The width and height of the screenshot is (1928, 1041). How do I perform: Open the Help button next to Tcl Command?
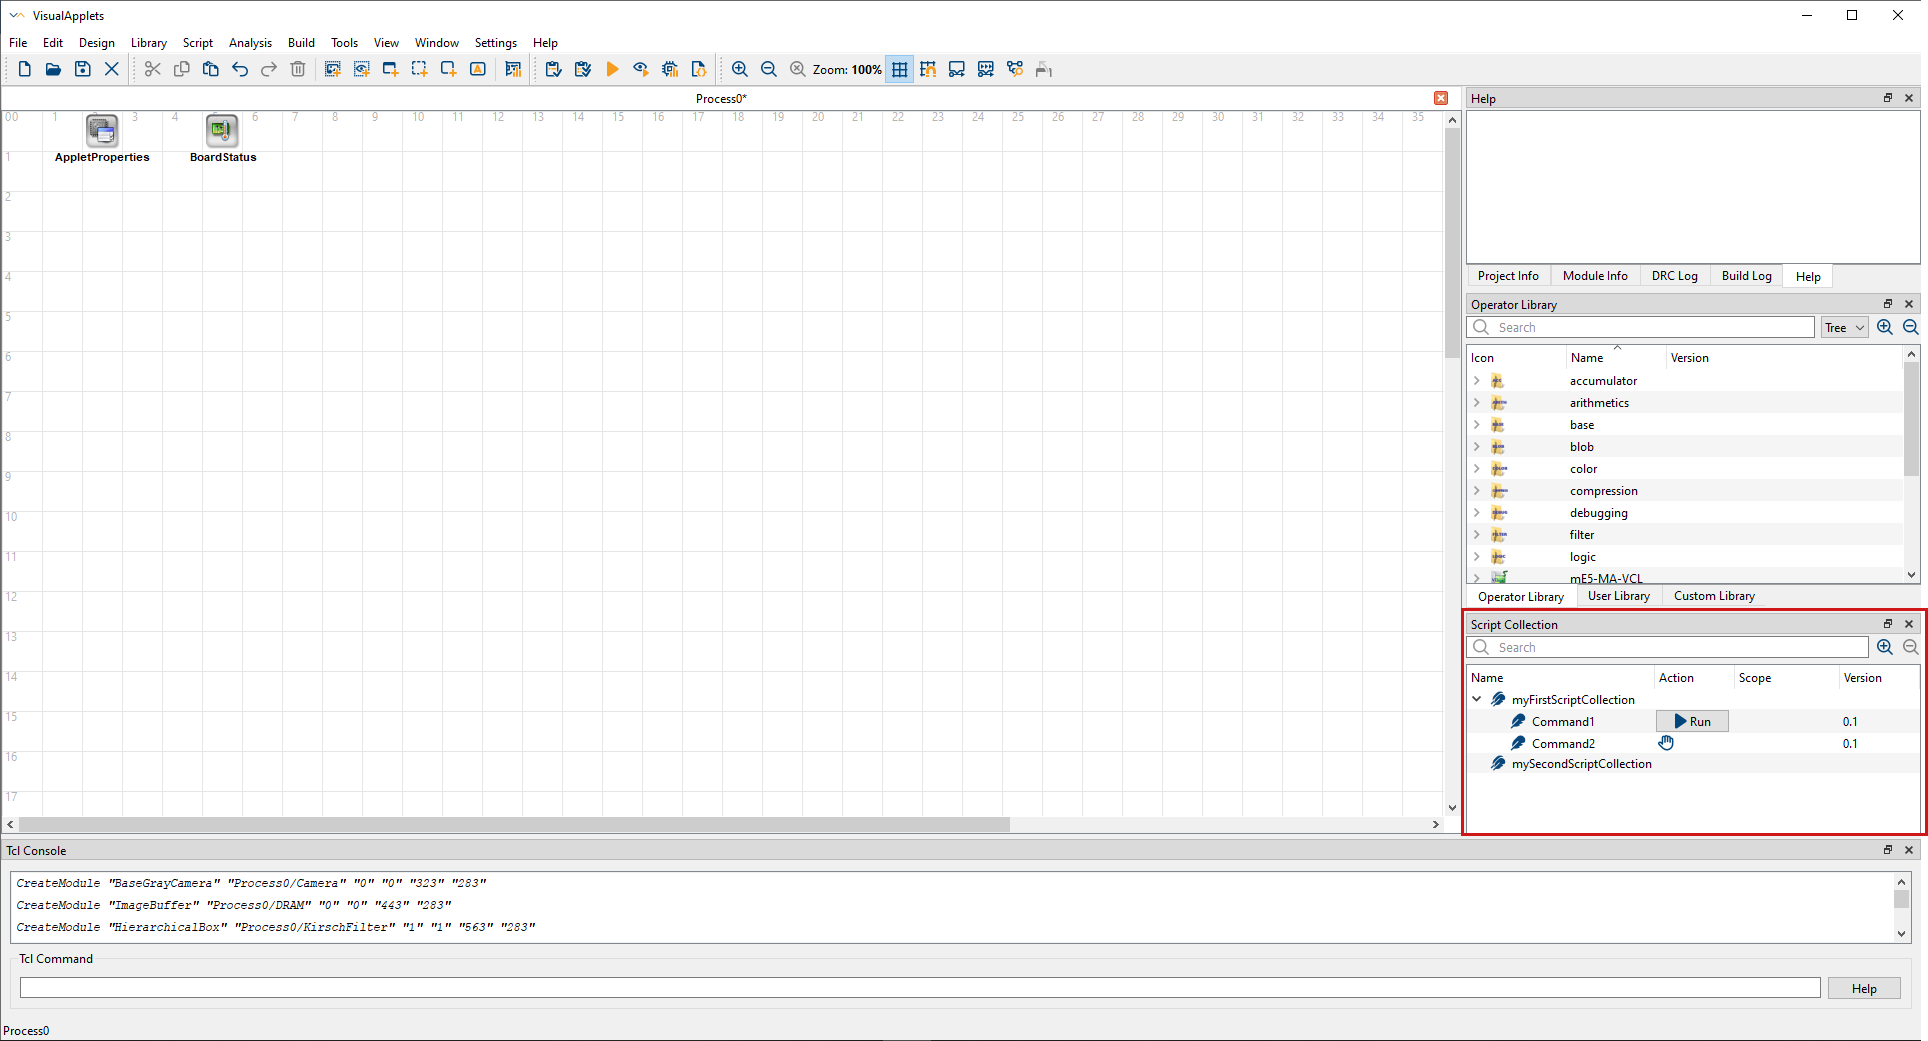click(1863, 987)
